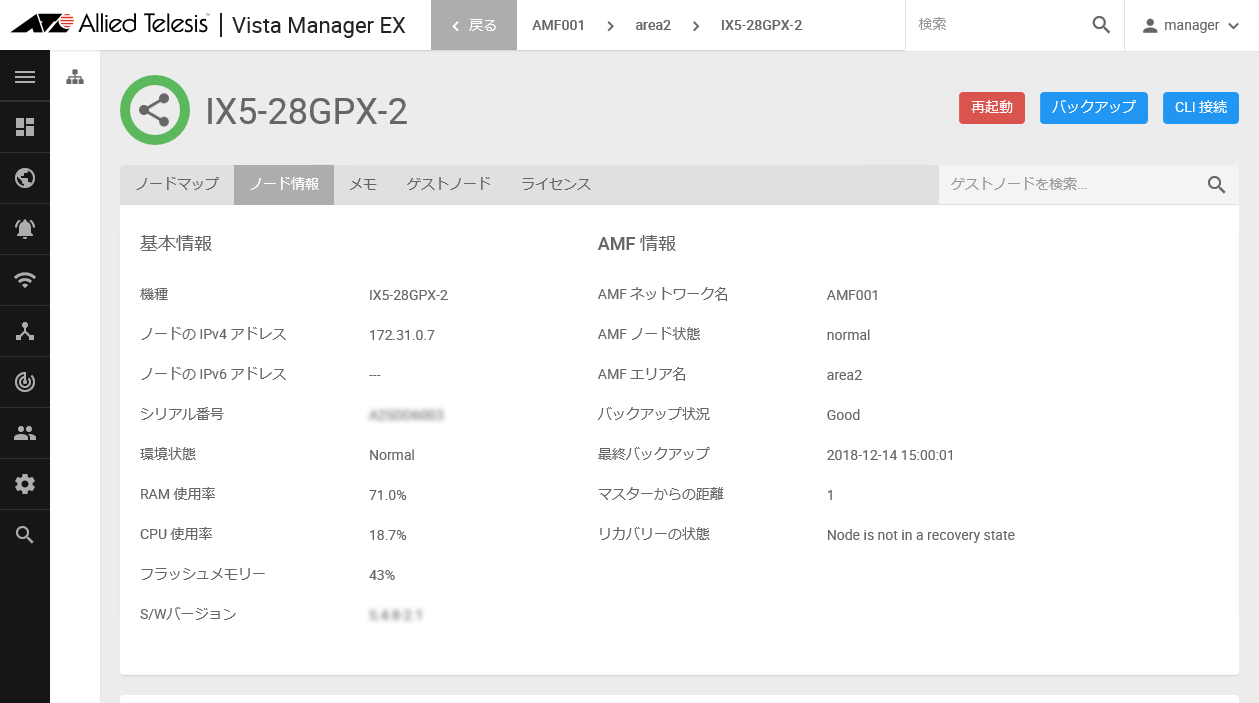1259x703 pixels.
Task: Open the user management people icon
Action: 25,433
